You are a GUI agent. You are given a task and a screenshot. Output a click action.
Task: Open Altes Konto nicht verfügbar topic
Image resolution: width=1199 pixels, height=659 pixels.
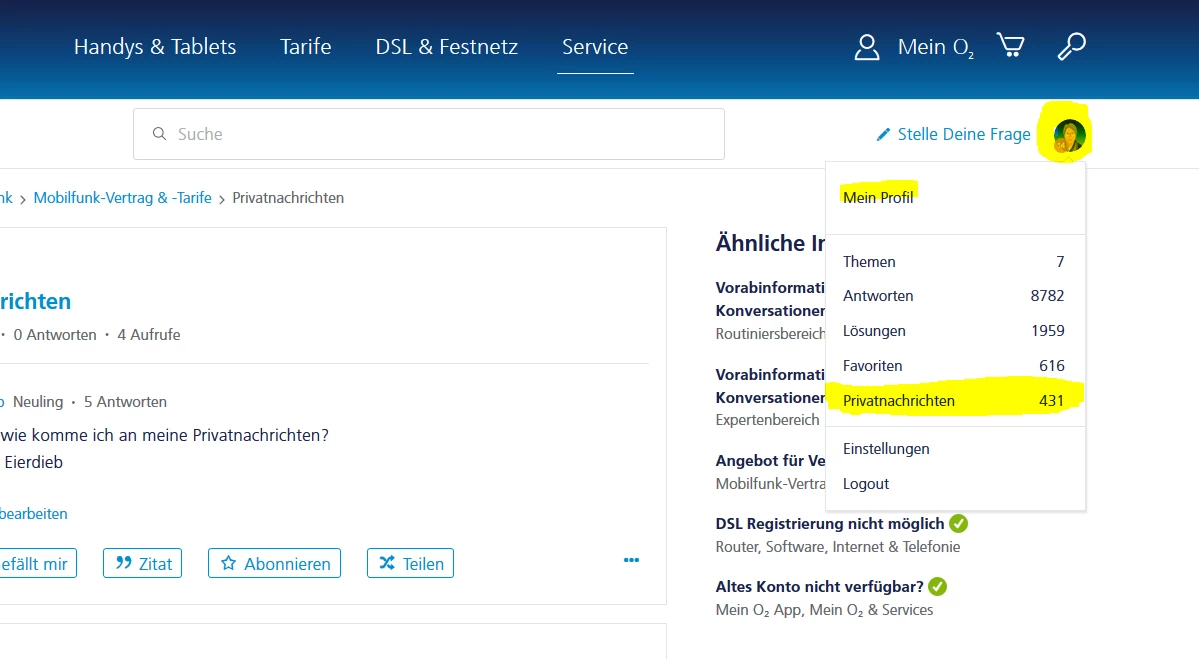[x=820, y=586]
